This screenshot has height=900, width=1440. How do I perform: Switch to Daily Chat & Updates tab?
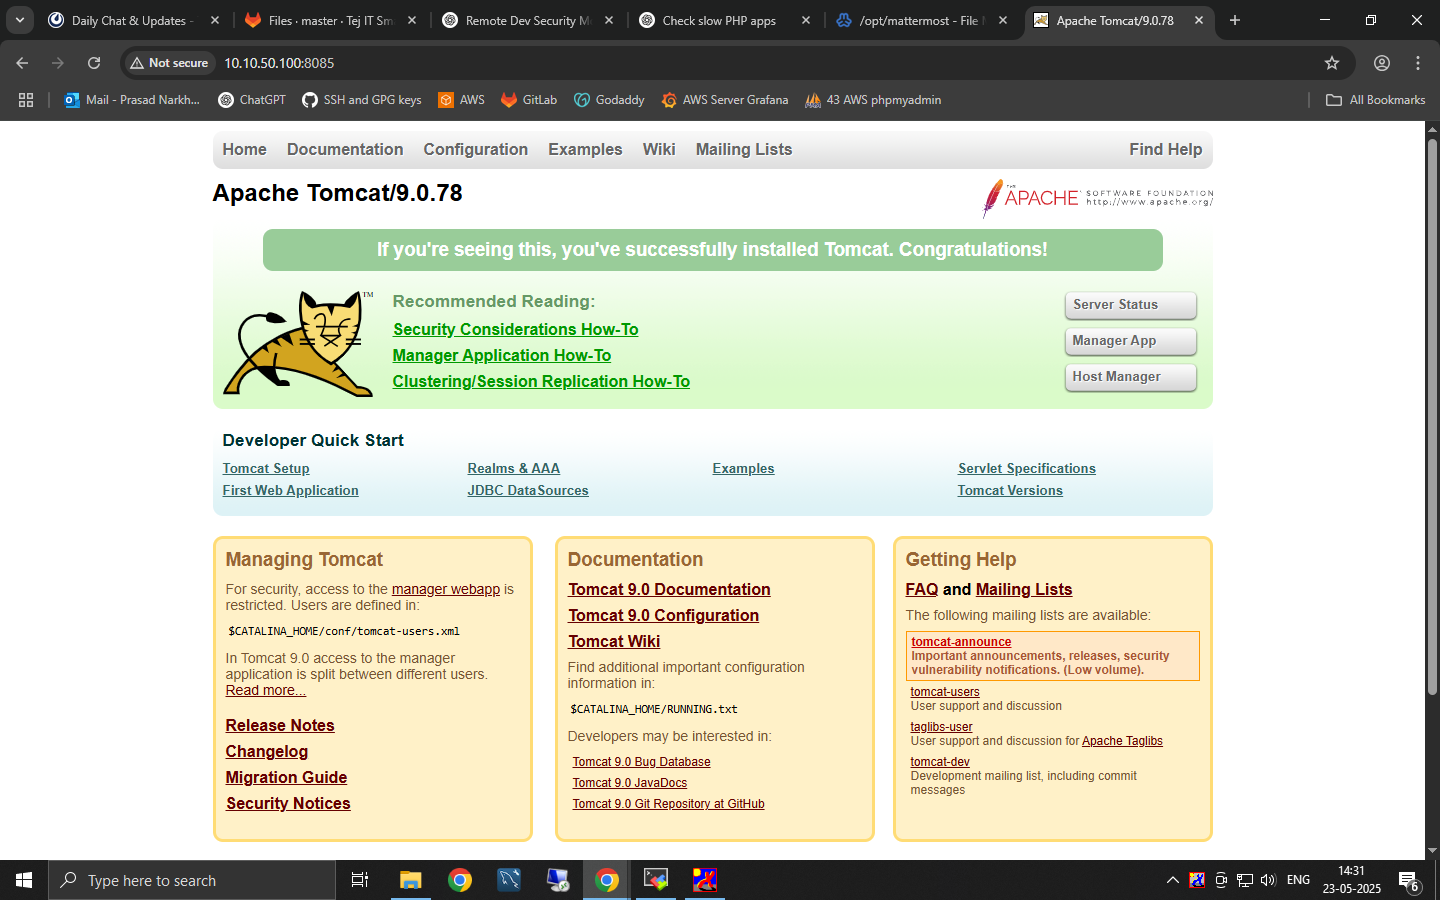pos(133,20)
